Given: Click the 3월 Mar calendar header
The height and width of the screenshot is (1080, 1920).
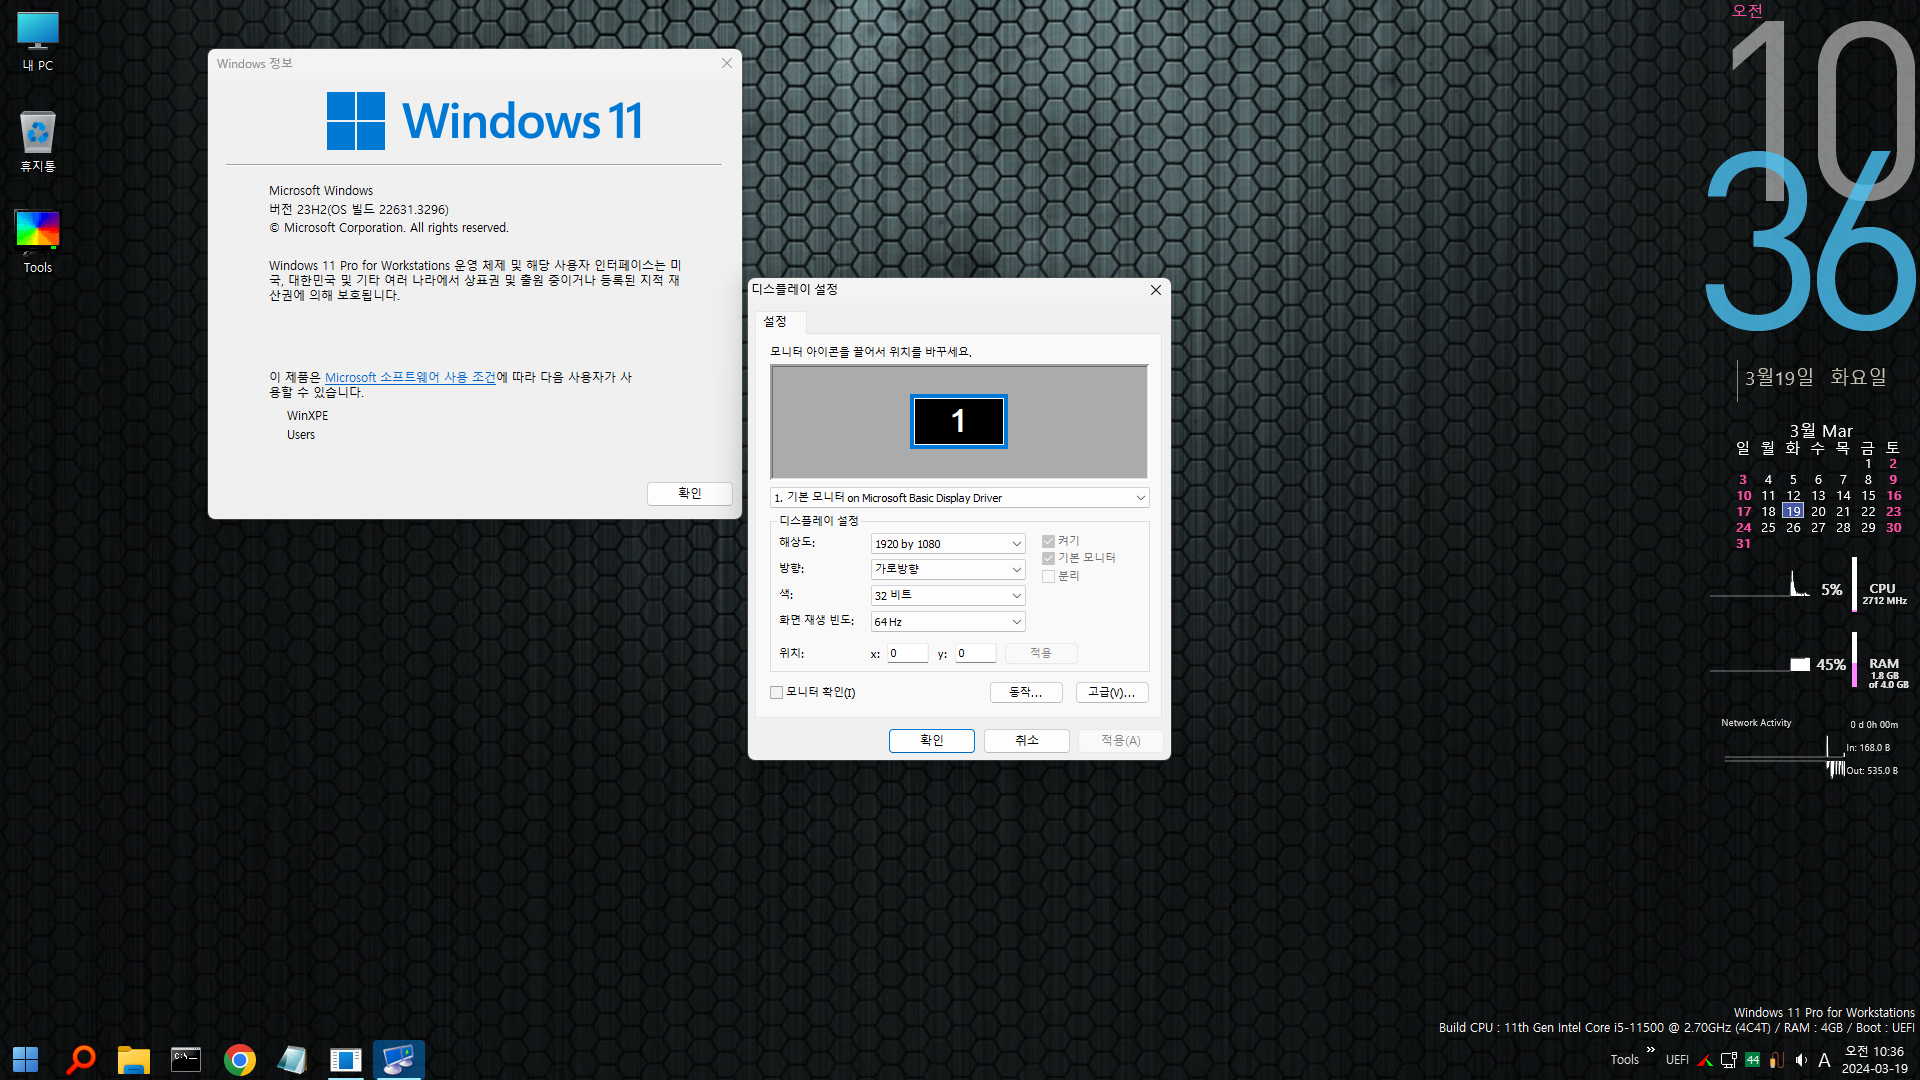Looking at the screenshot, I should tap(1820, 431).
